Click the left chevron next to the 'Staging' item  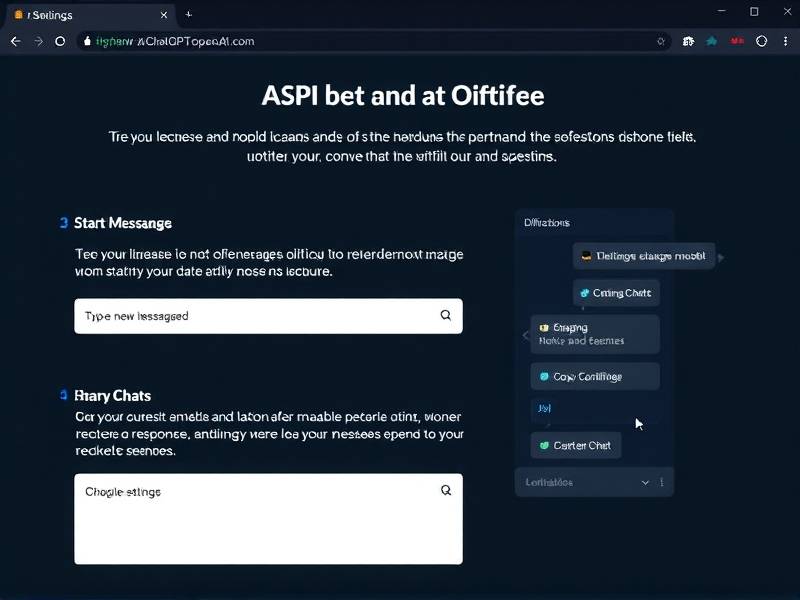[x=526, y=335]
